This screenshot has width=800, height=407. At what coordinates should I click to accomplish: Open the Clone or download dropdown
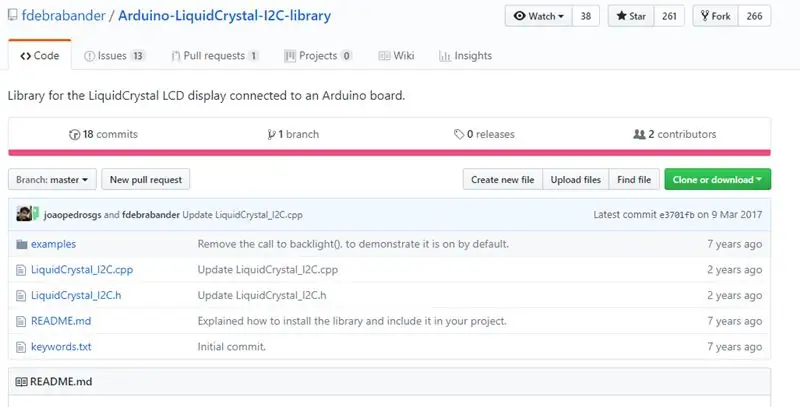coord(717,180)
